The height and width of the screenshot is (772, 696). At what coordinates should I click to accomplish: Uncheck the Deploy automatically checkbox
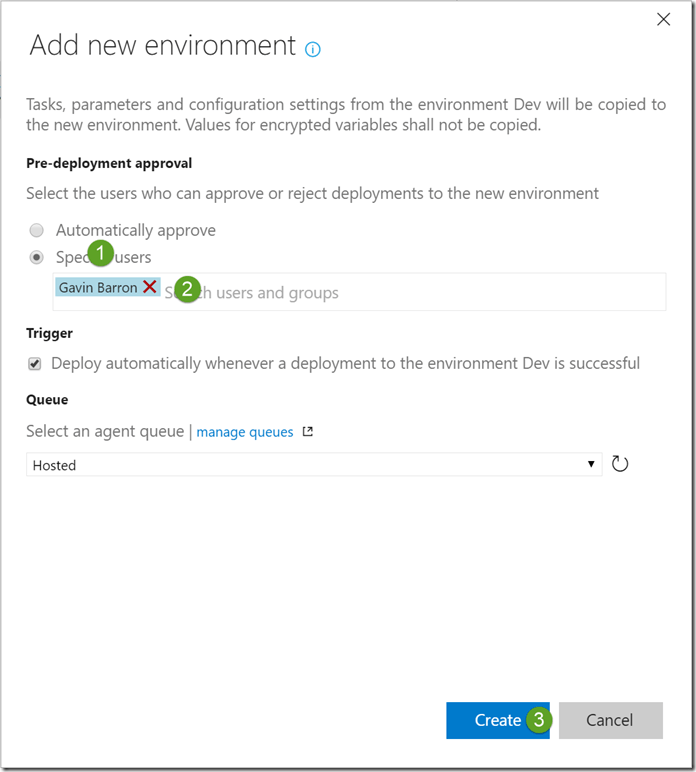click(35, 364)
